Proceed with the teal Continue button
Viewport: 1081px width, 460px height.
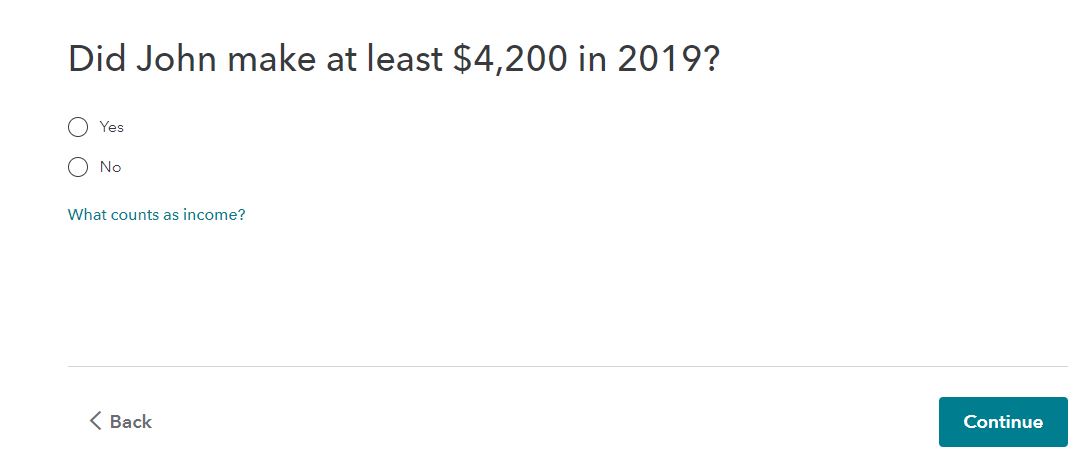pos(1003,421)
